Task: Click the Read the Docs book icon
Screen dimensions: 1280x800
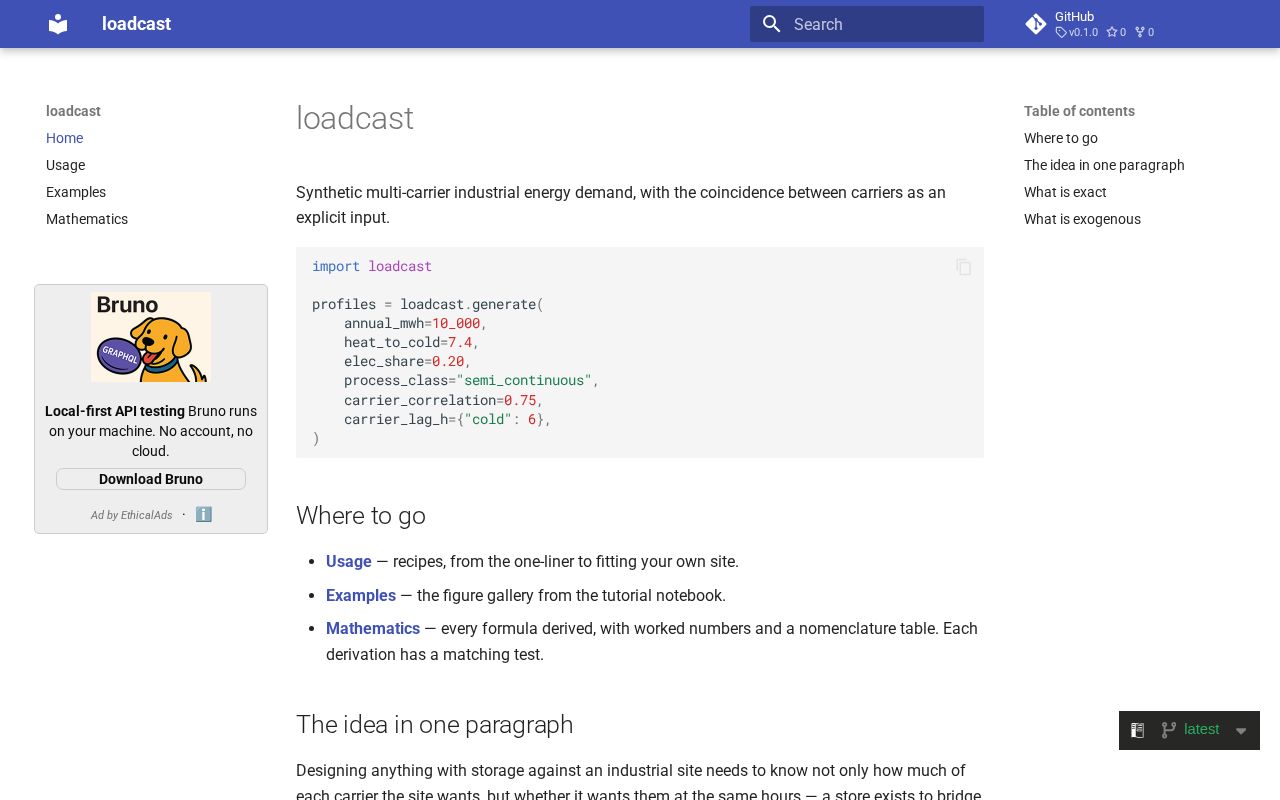Action: pyautogui.click(x=1137, y=730)
